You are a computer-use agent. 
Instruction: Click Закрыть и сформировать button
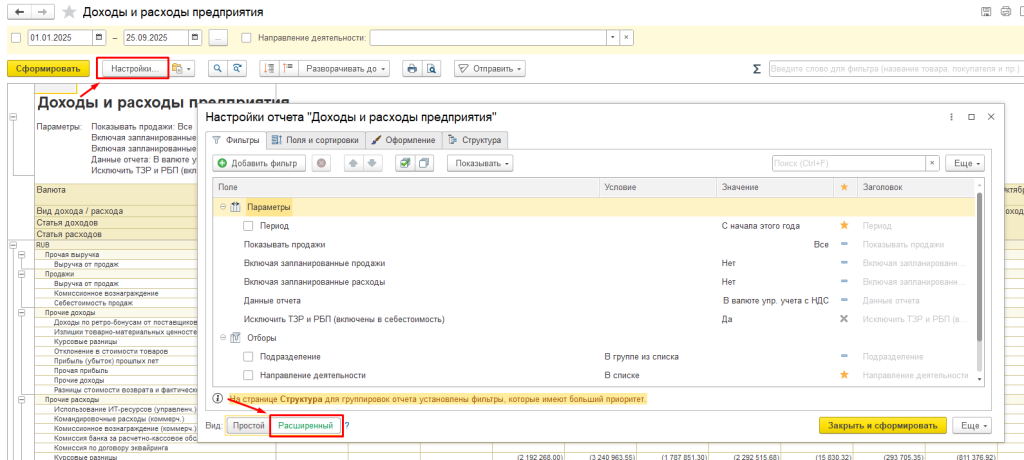click(x=882, y=425)
